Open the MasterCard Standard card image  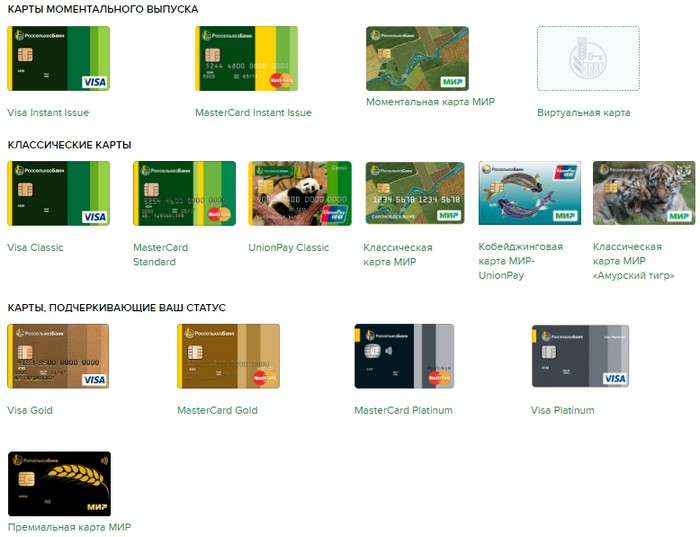click(x=184, y=193)
